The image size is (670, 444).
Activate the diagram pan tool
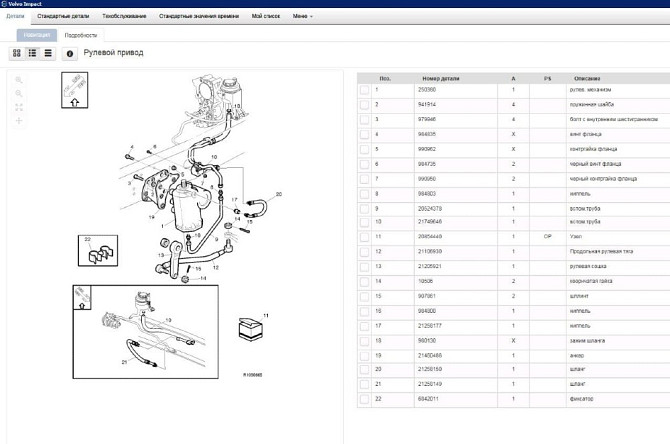coord(18,120)
